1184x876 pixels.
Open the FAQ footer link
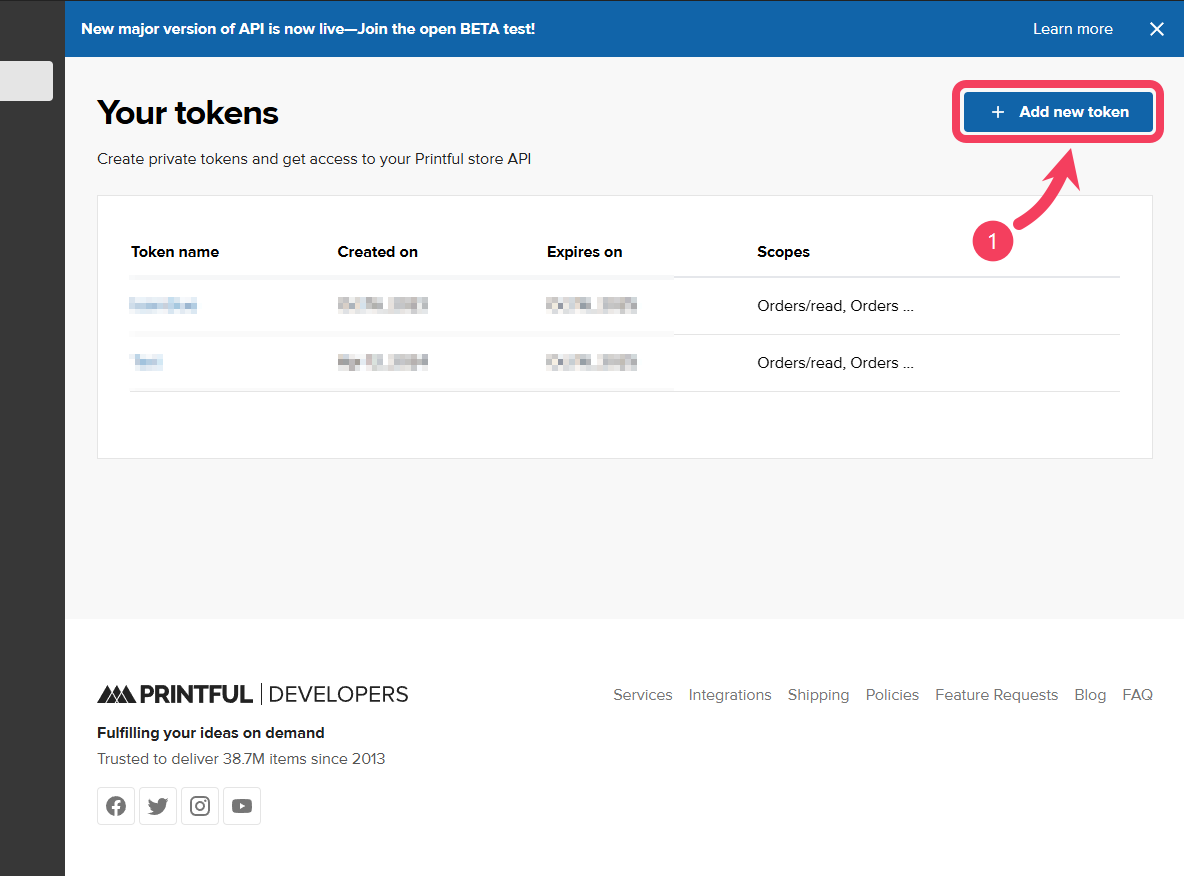(x=1137, y=695)
